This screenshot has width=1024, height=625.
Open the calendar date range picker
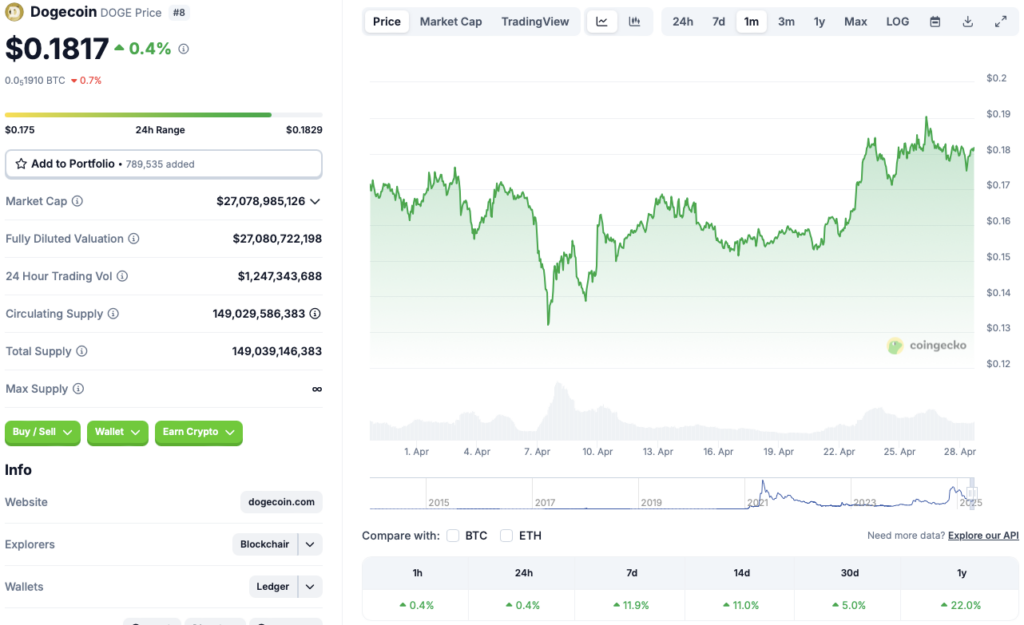tap(935, 22)
